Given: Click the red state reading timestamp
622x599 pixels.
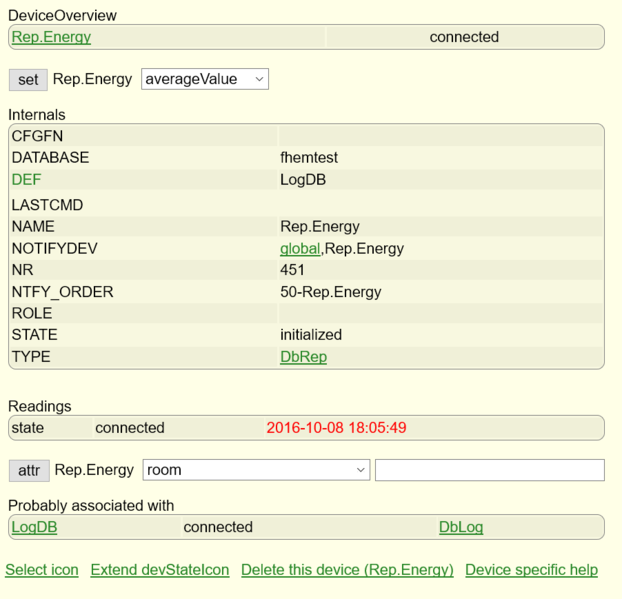Looking at the screenshot, I should 336,428.
